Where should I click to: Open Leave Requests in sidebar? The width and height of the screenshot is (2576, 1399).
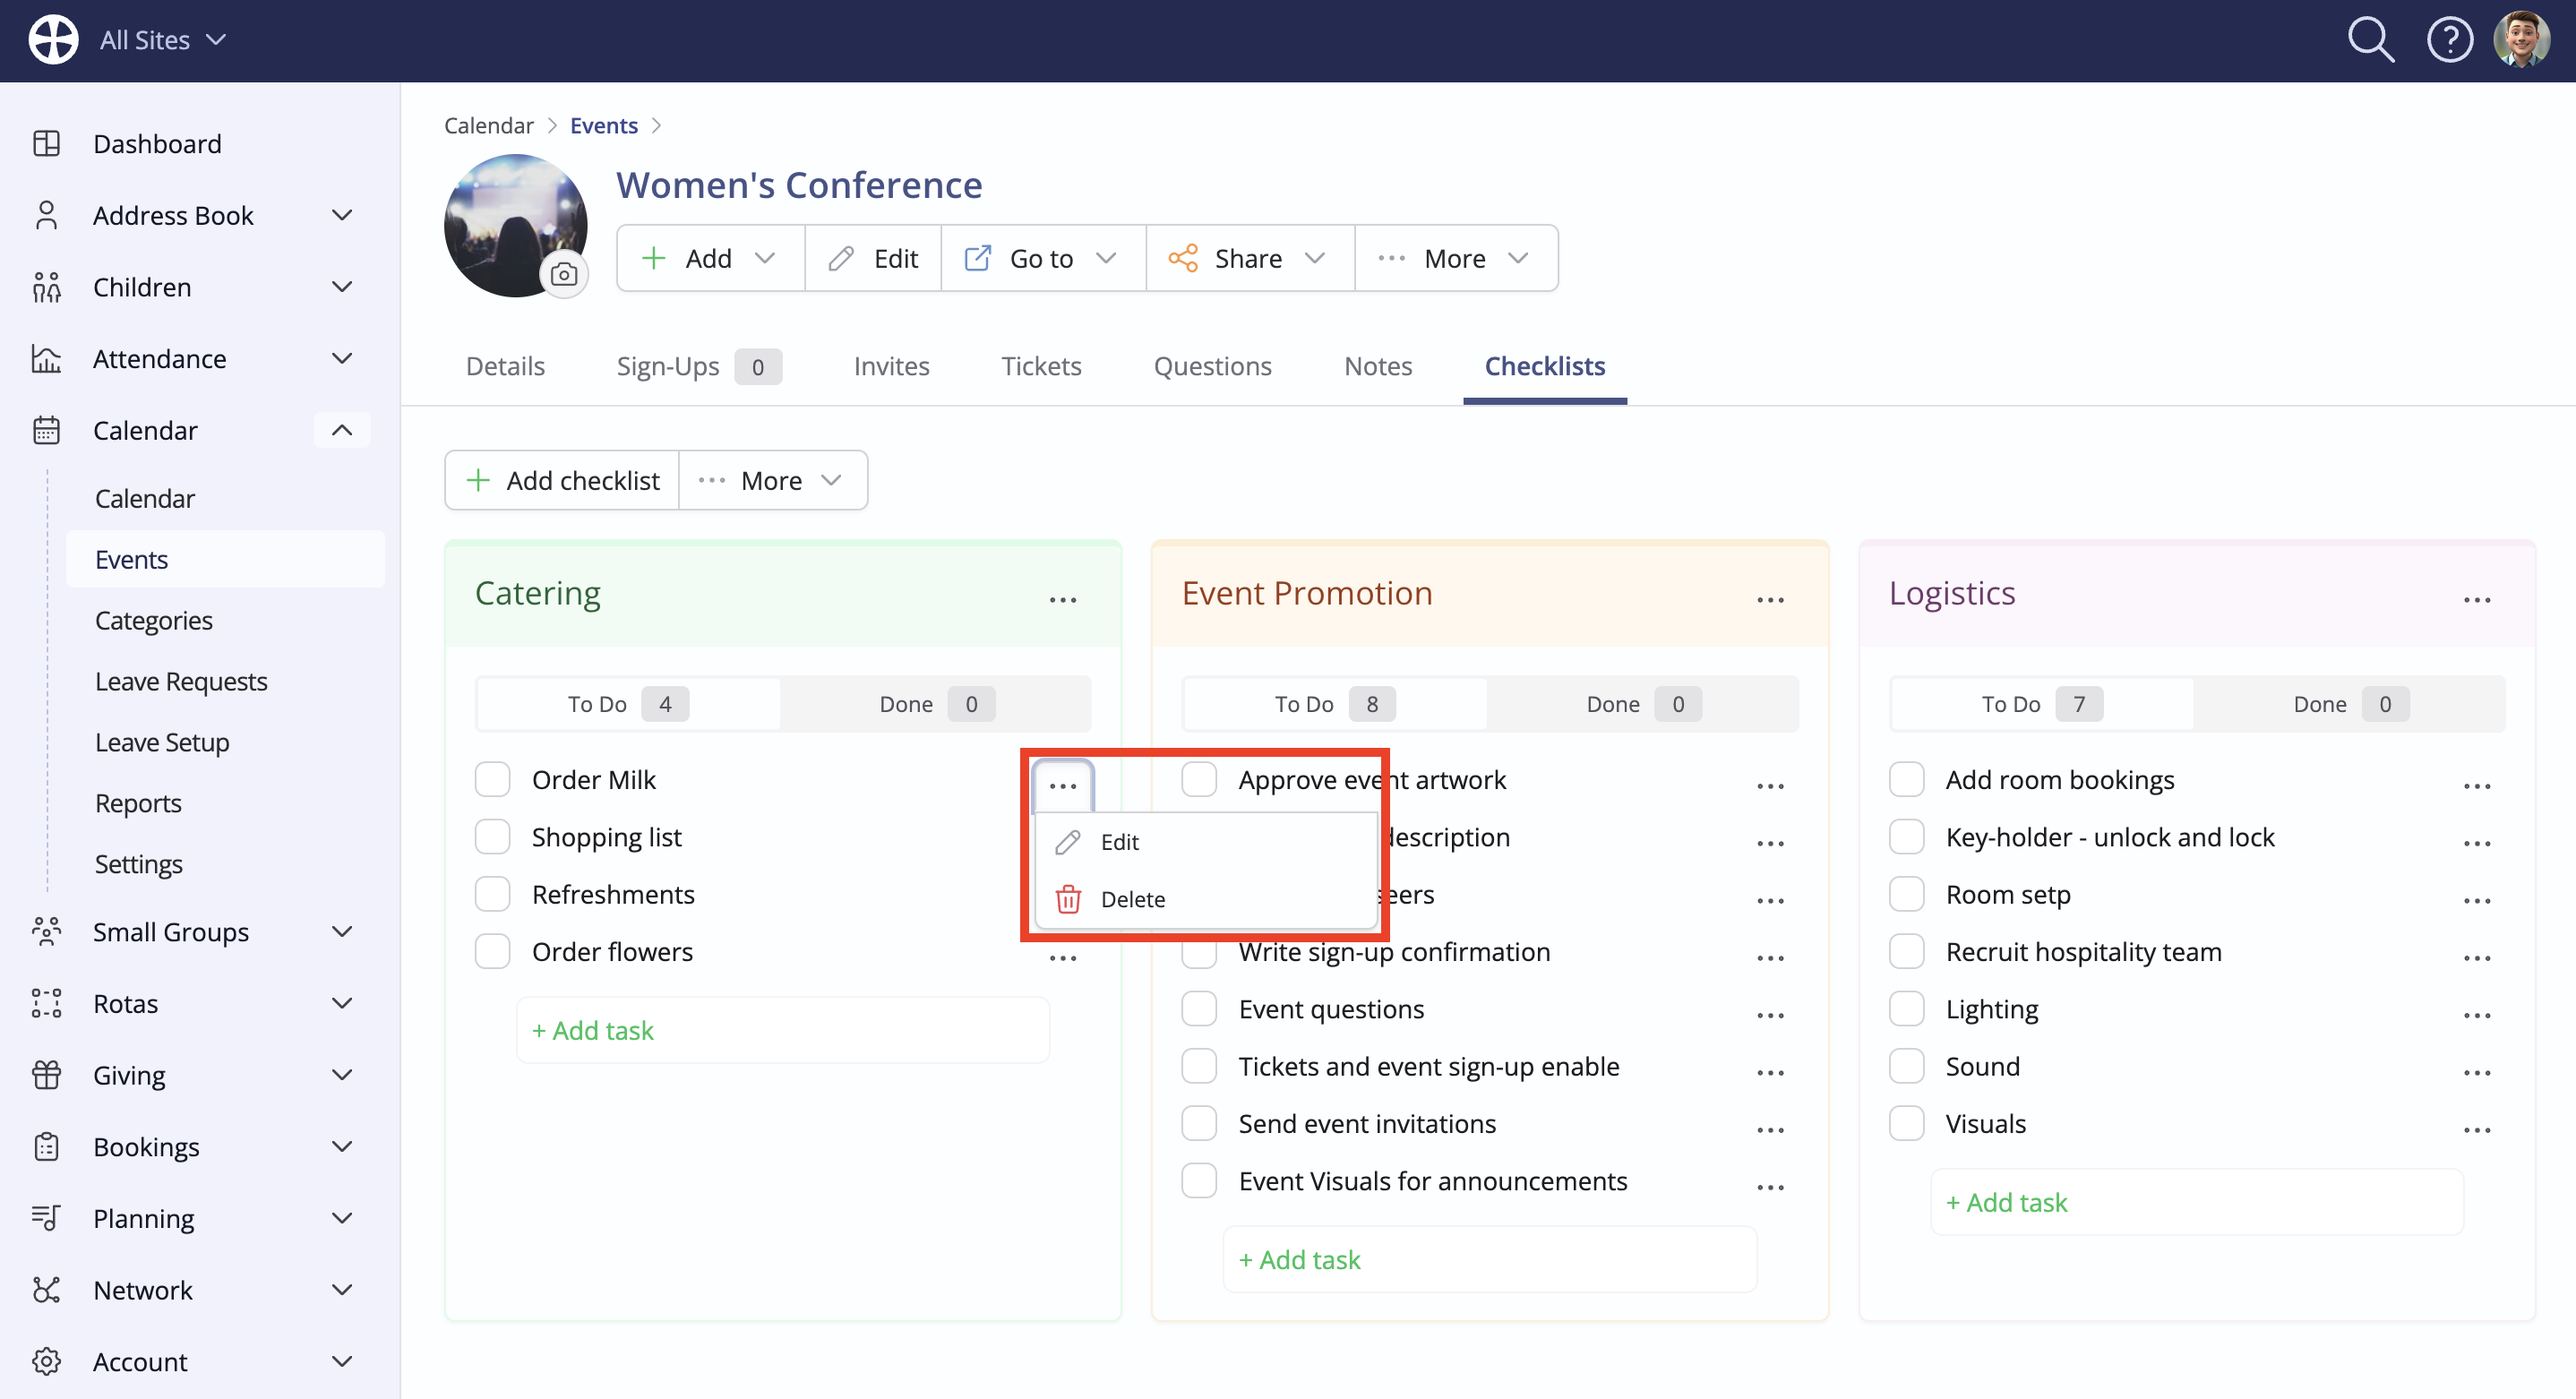pyautogui.click(x=181, y=681)
